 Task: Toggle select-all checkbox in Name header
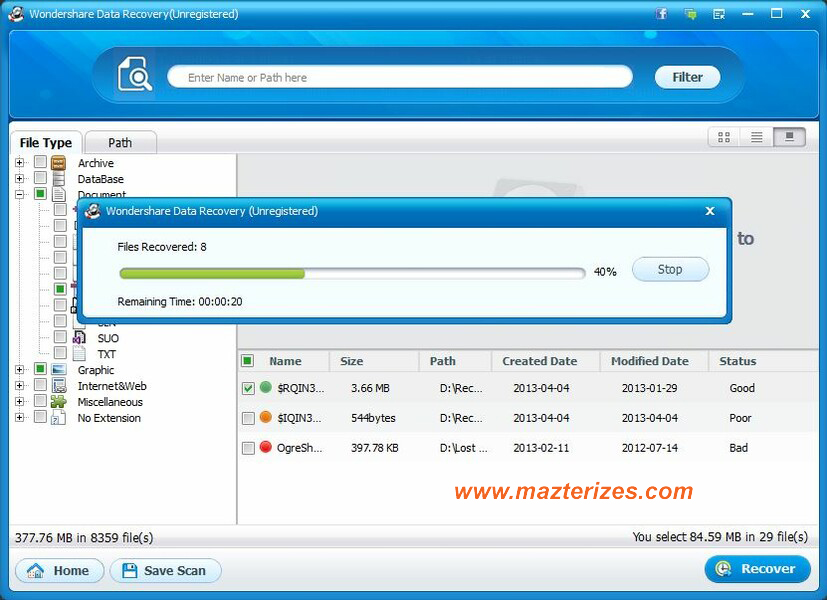coord(247,361)
